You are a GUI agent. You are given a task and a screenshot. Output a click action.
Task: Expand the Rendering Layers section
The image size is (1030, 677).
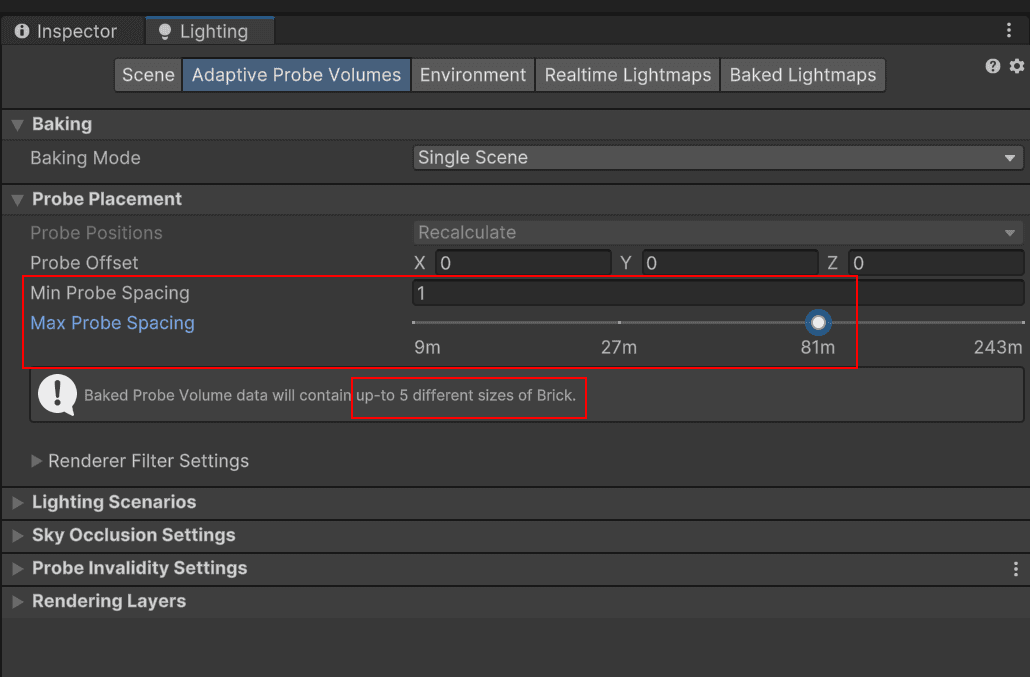point(16,601)
